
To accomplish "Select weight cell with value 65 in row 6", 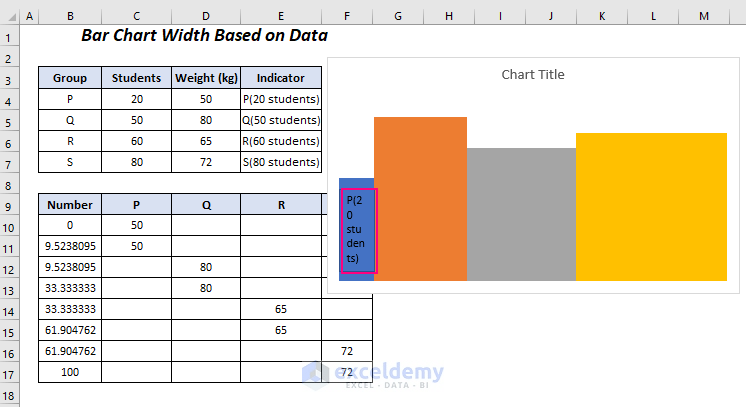I will pyautogui.click(x=206, y=141).
